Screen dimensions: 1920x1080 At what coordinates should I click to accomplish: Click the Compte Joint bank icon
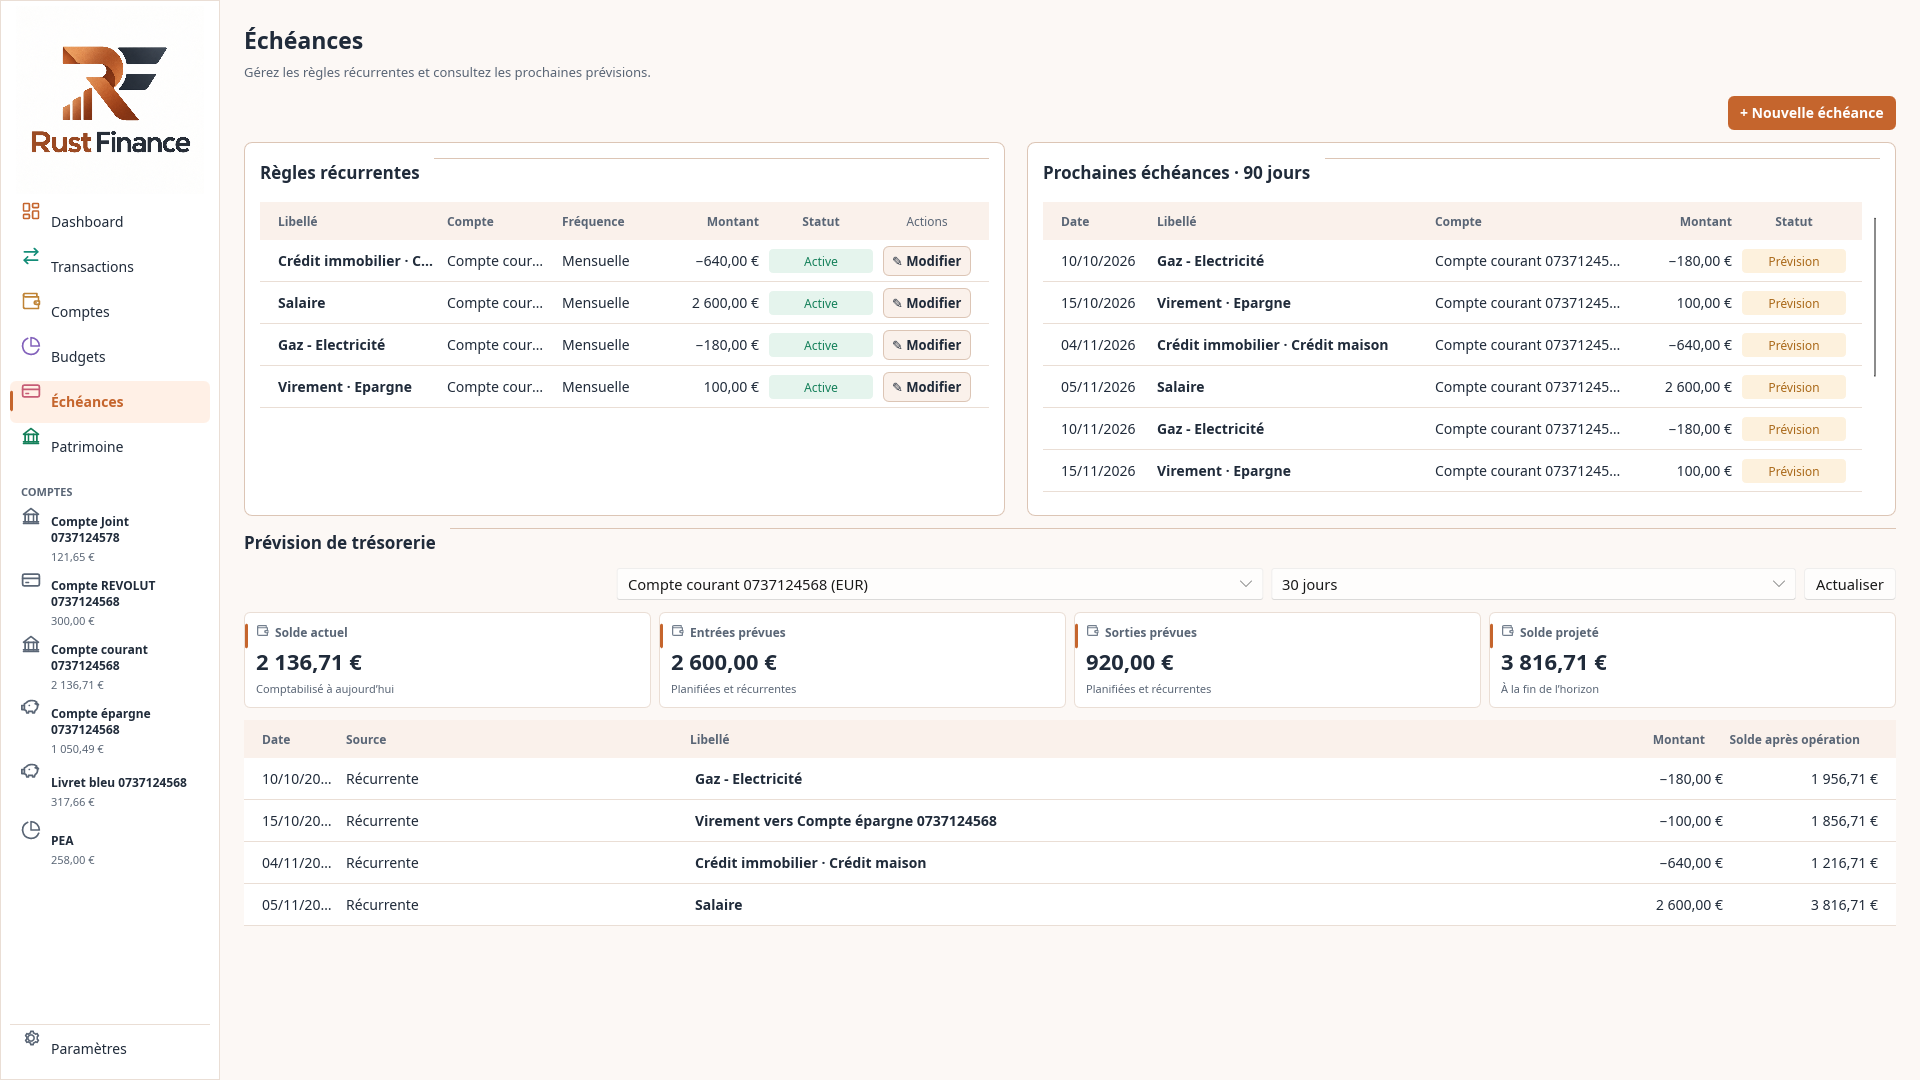31,516
